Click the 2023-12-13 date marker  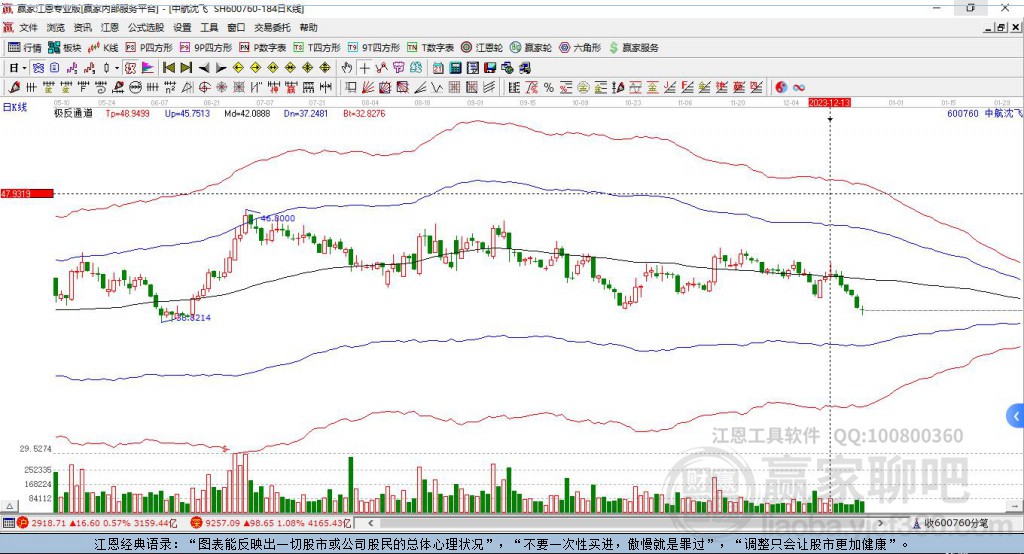(x=829, y=102)
